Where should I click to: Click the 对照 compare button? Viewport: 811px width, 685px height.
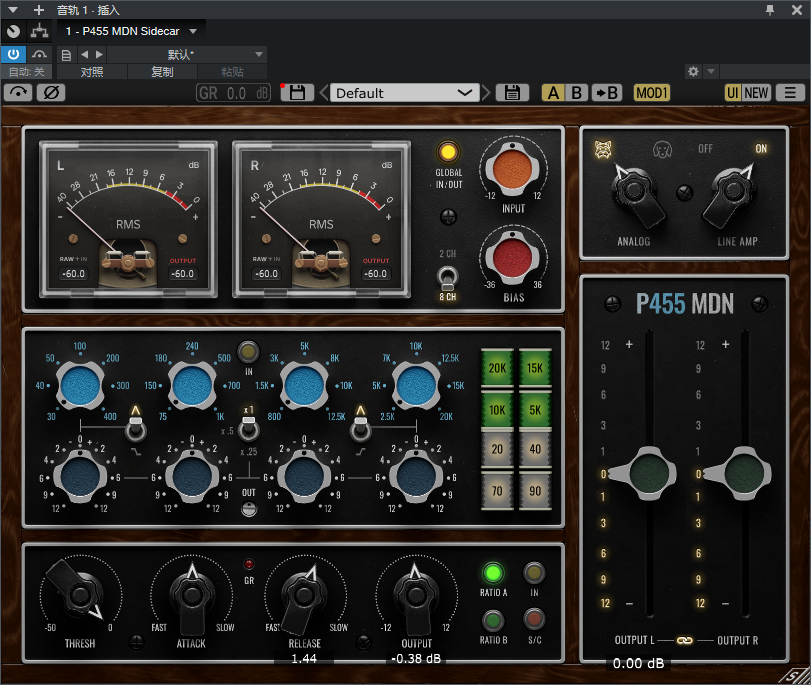click(92, 72)
